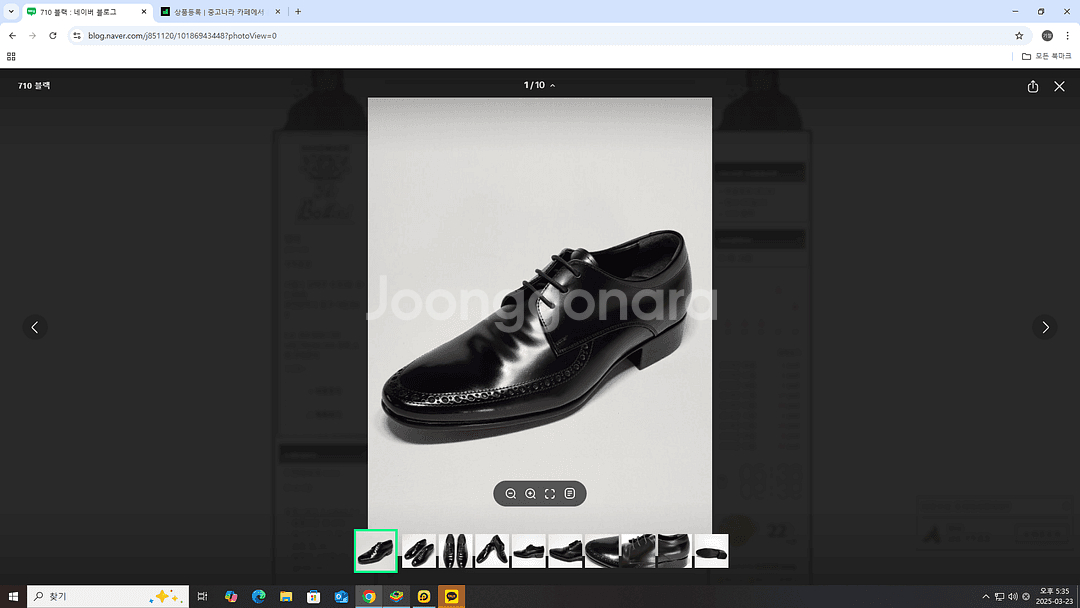Viewport: 1080px width, 608px height.
Task: Select the third thumbnail with top view
Action: pos(455,551)
